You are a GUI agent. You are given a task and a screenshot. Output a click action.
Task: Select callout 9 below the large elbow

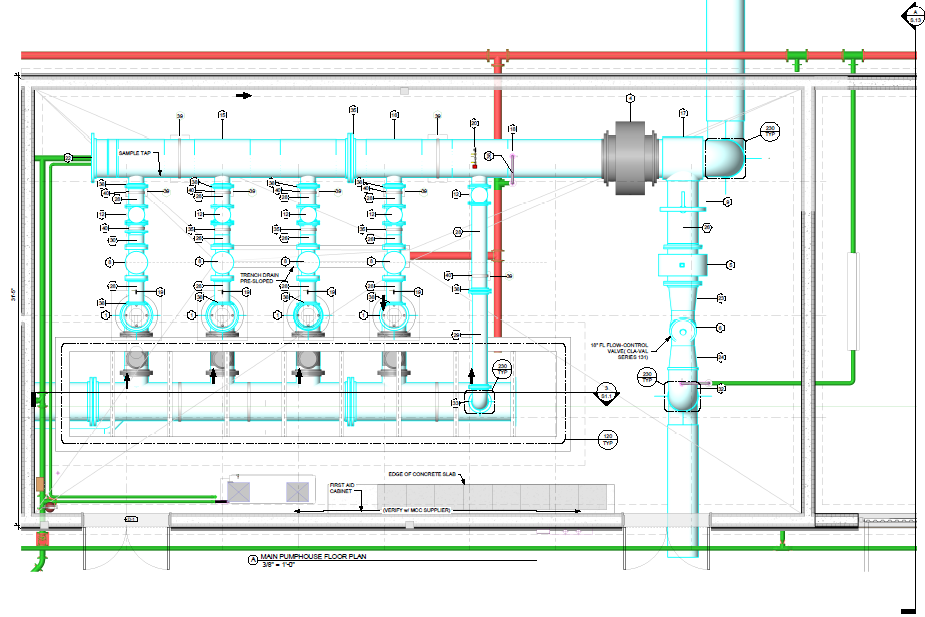[x=727, y=202]
